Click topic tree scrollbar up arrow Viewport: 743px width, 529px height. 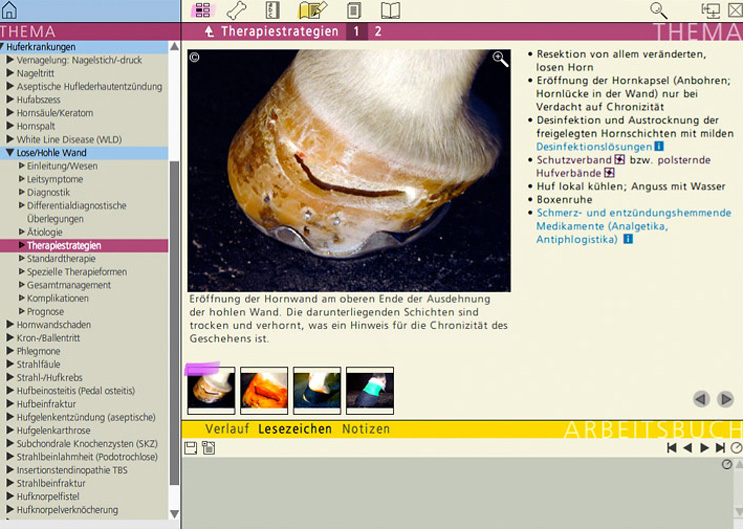[174, 46]
